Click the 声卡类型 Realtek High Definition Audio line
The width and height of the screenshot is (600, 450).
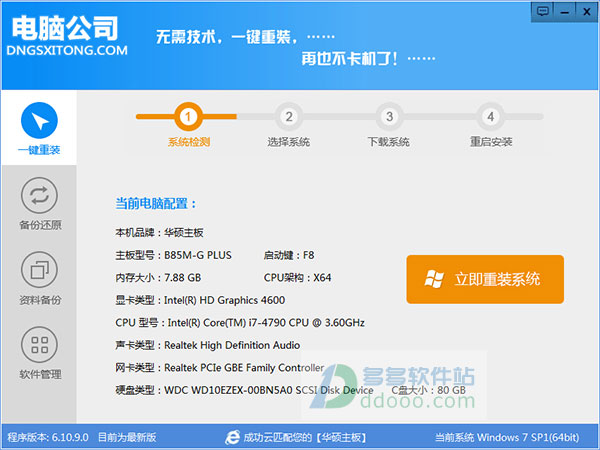(208, 345)
